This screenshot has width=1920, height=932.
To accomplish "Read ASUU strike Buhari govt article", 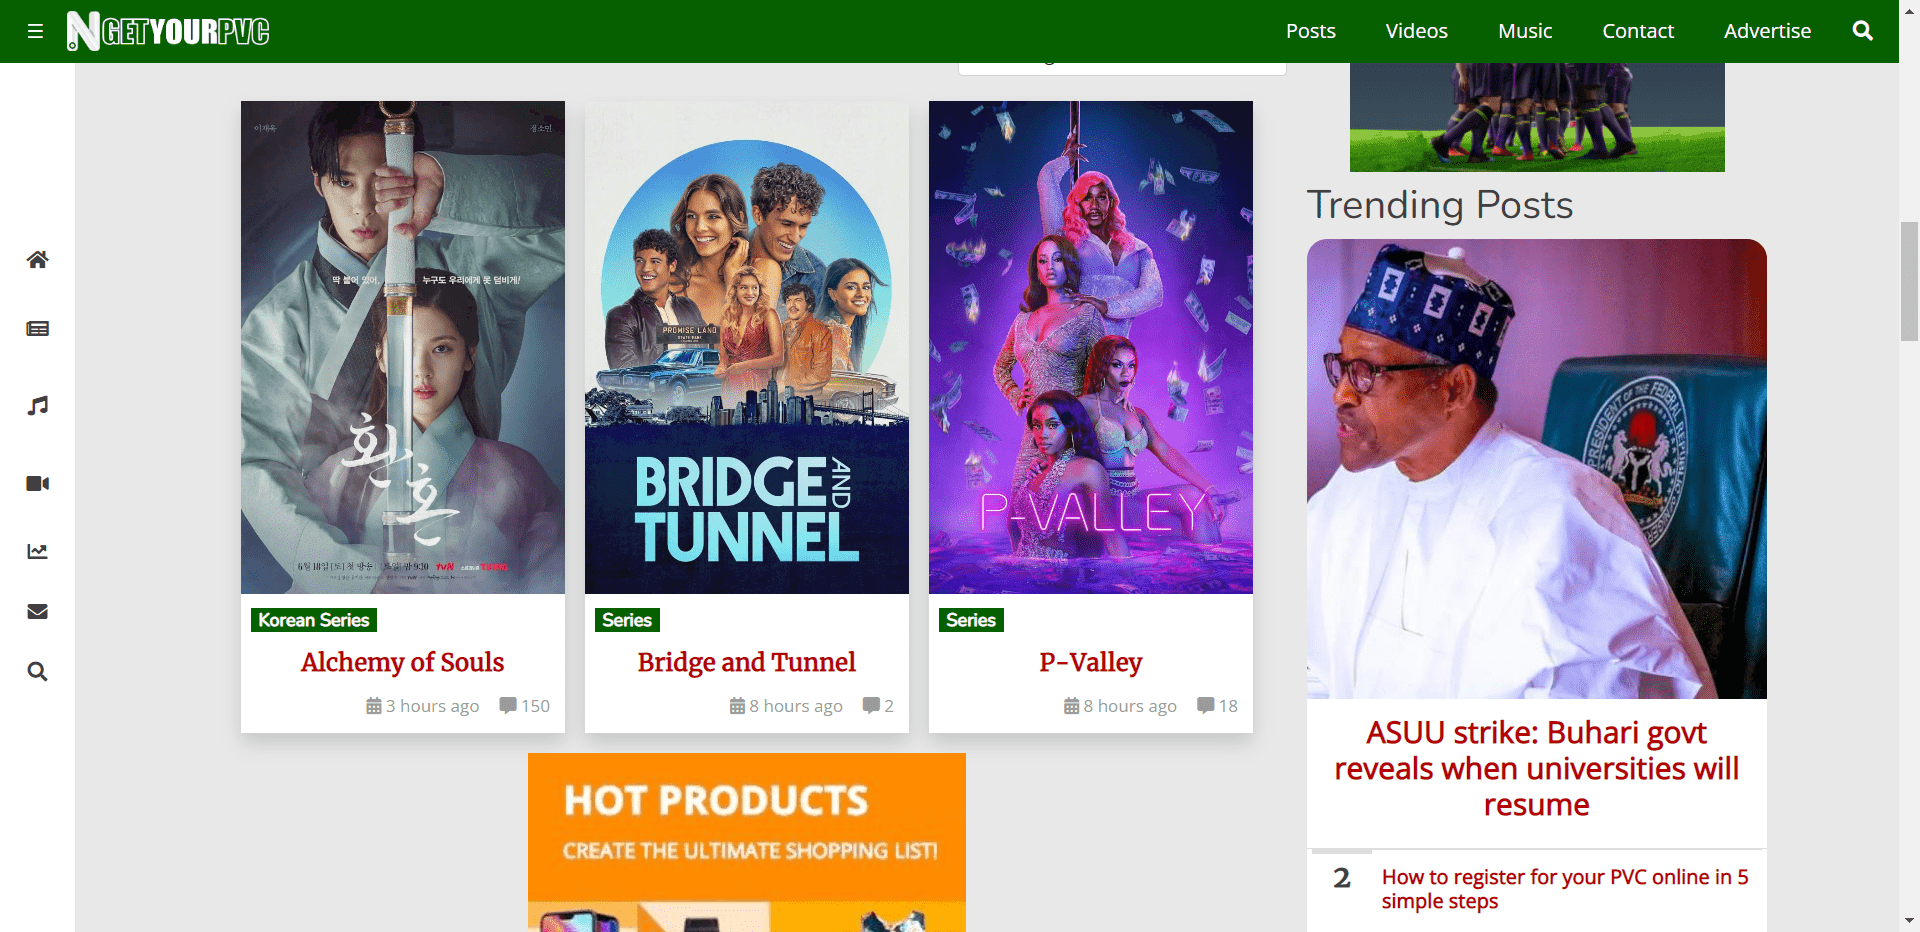I will (x=1536, y=768).
